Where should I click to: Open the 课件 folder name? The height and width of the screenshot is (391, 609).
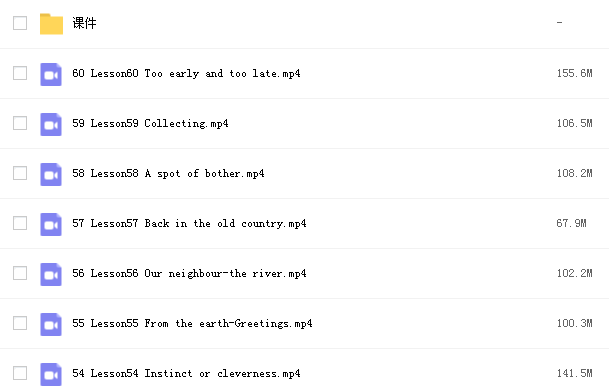[84, 23]
